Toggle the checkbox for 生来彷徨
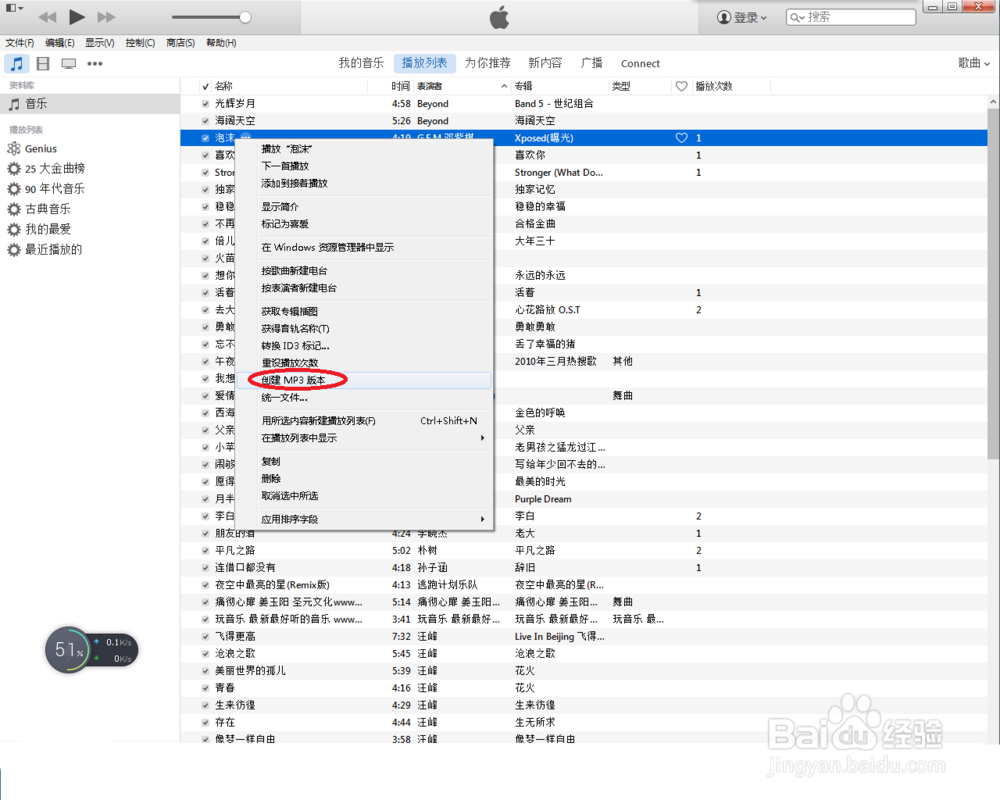 pyautogui.click(x=205, y=705)
